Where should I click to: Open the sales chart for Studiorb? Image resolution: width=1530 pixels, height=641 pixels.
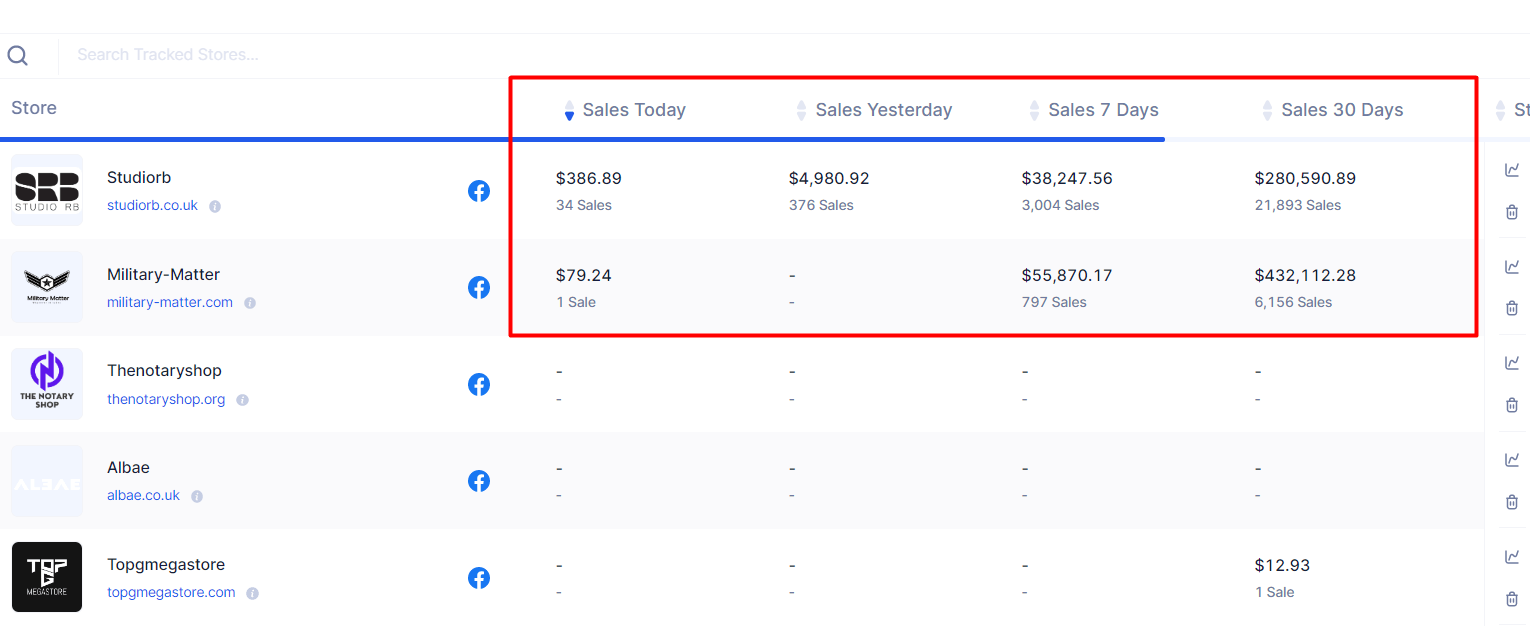point(1511,170)
